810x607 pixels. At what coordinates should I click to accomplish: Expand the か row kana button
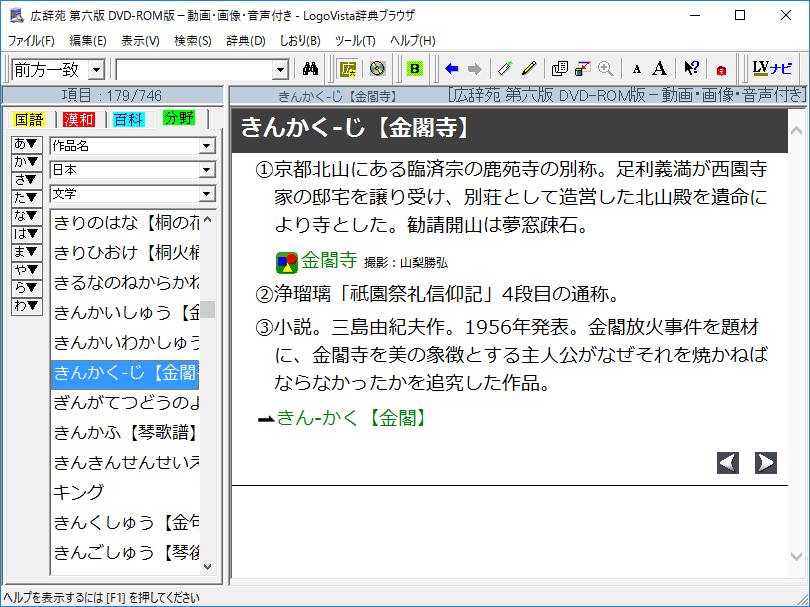(x=27, y=162)
